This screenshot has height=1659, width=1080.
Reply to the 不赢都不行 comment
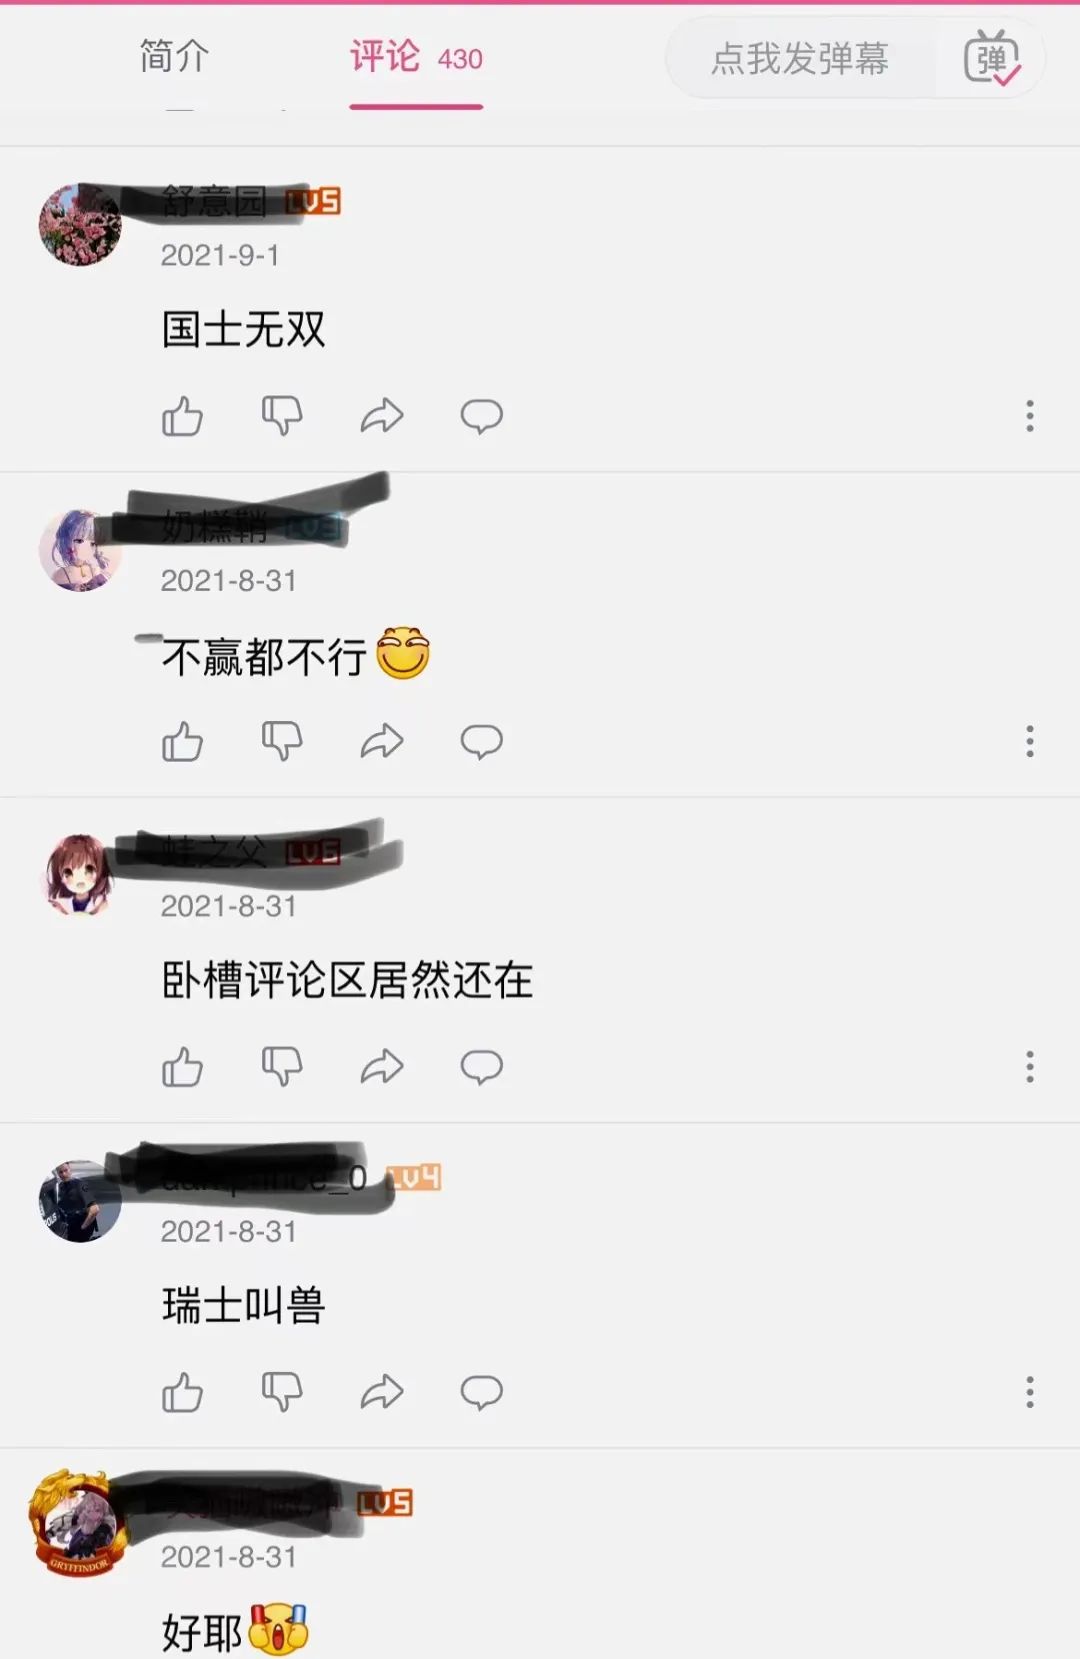481,741
